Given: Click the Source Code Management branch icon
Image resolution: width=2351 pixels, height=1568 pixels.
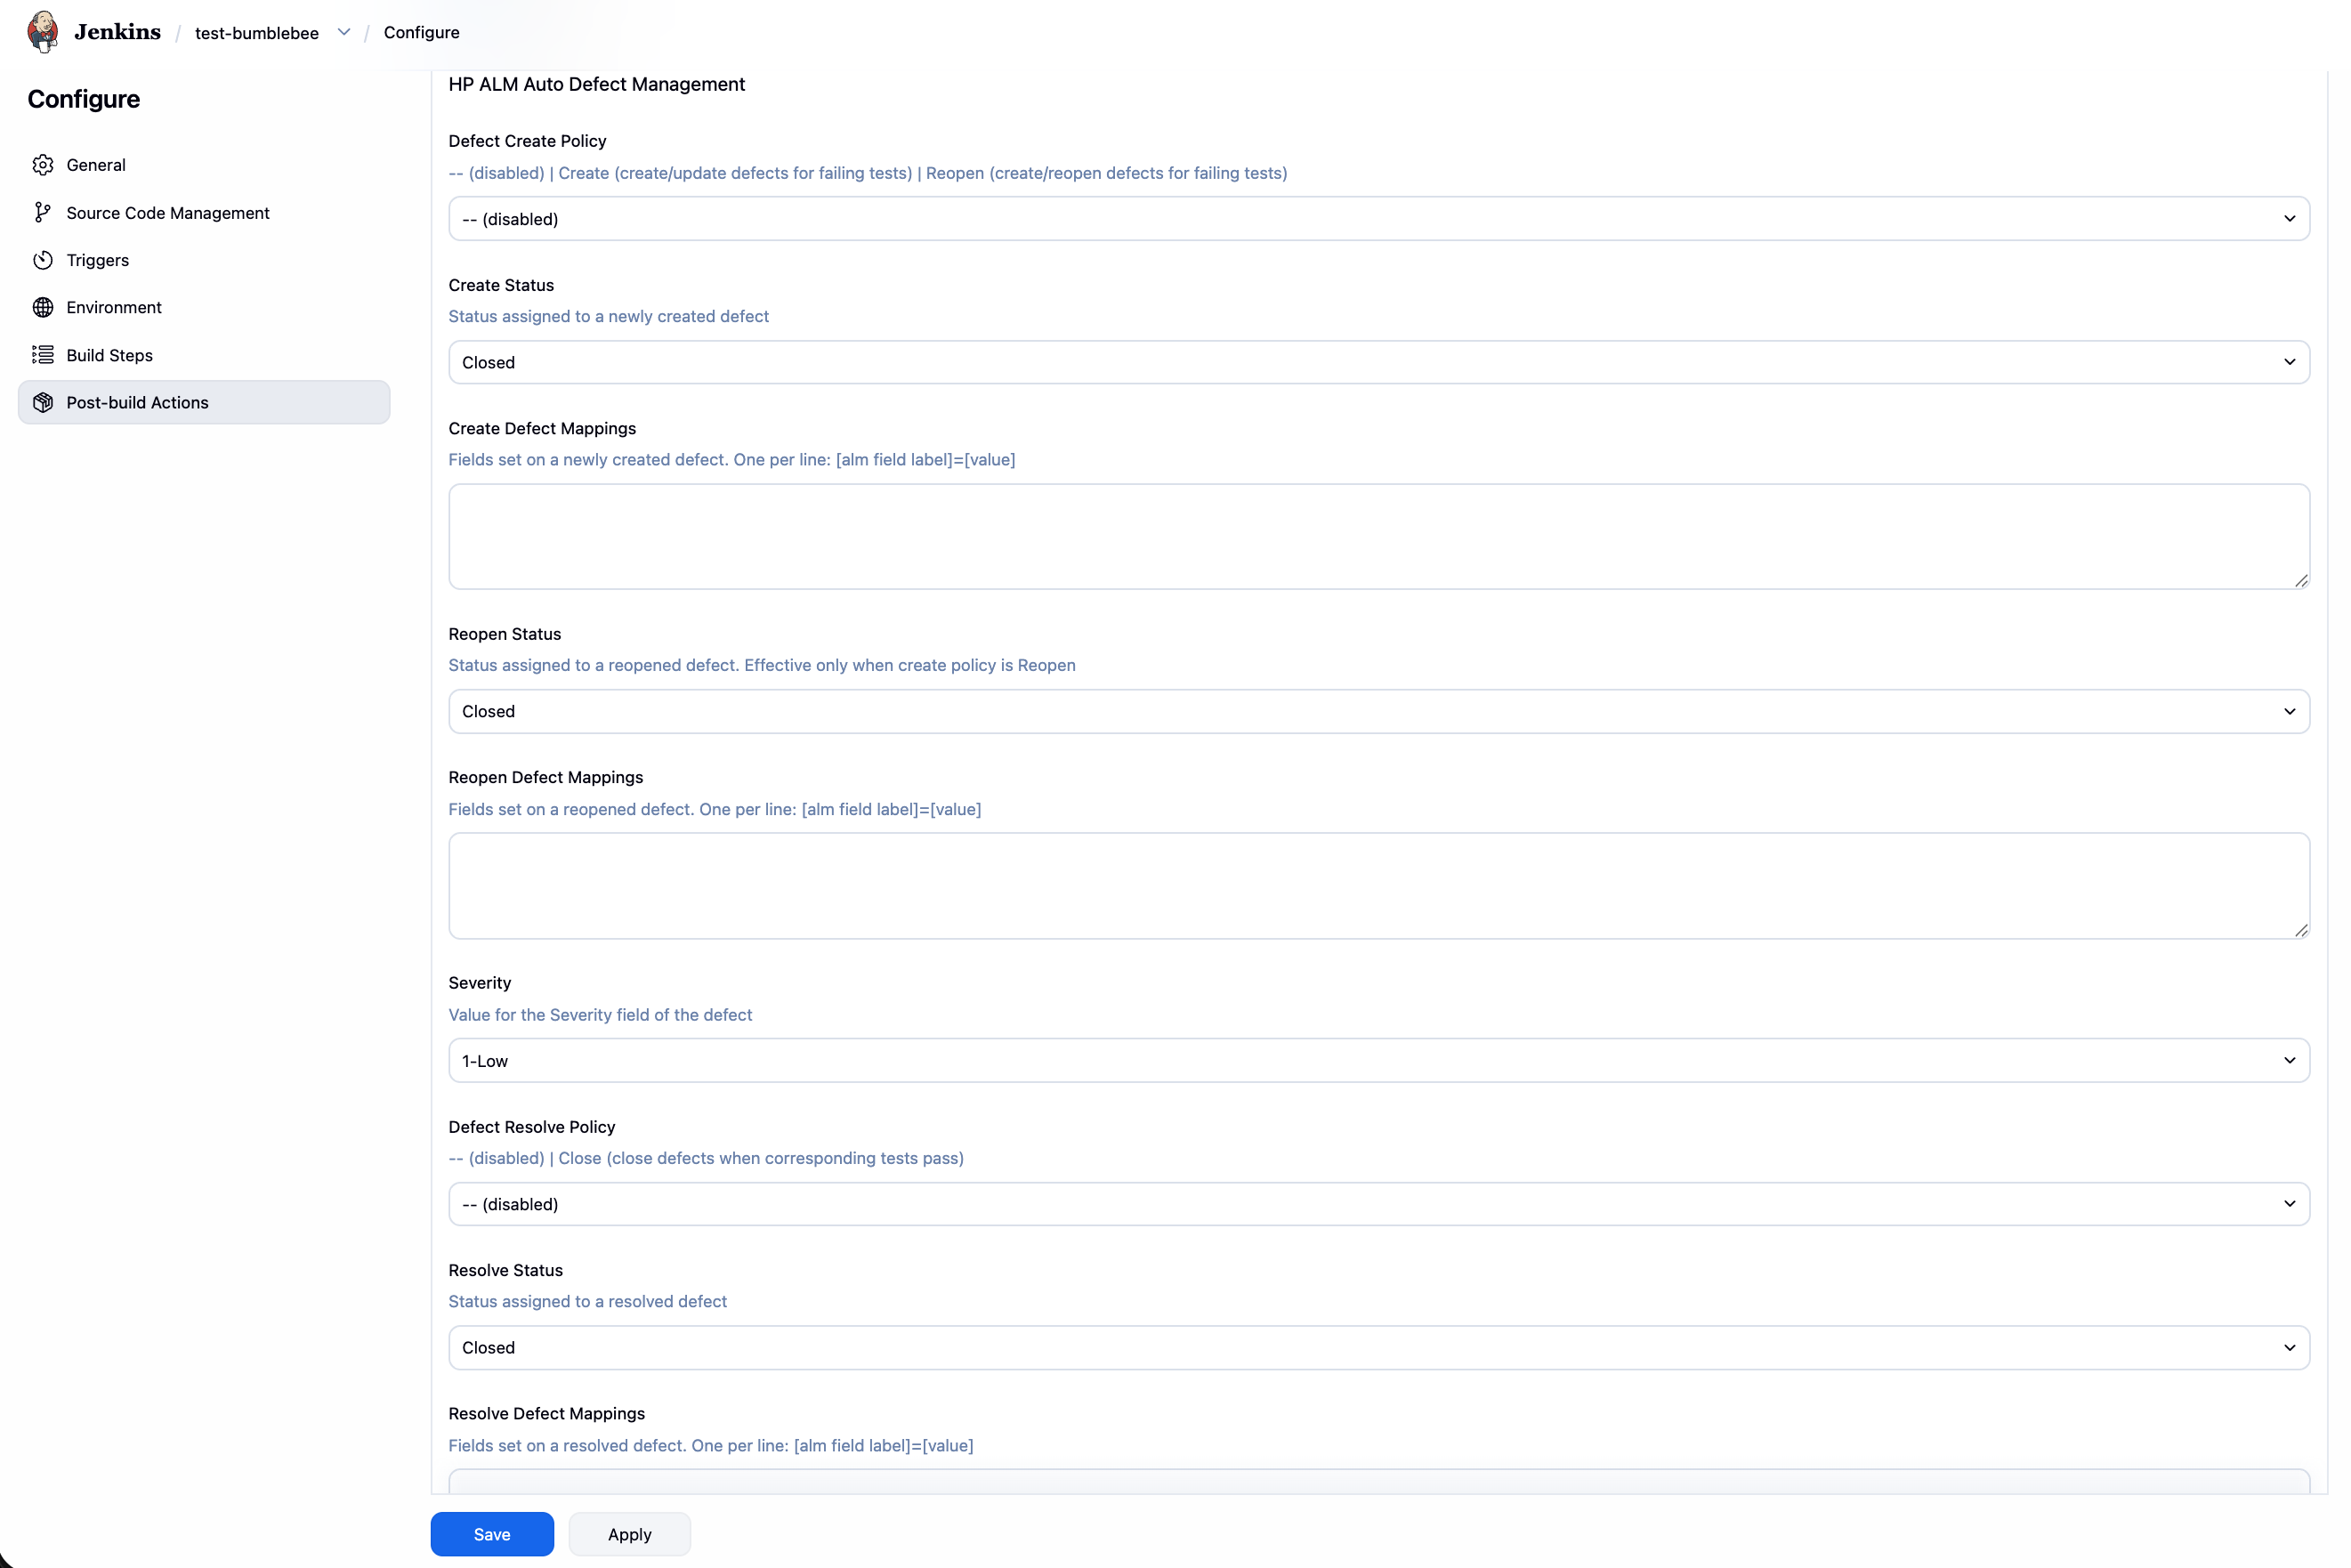Looking at the screenshot, I should tap(42, 213).
